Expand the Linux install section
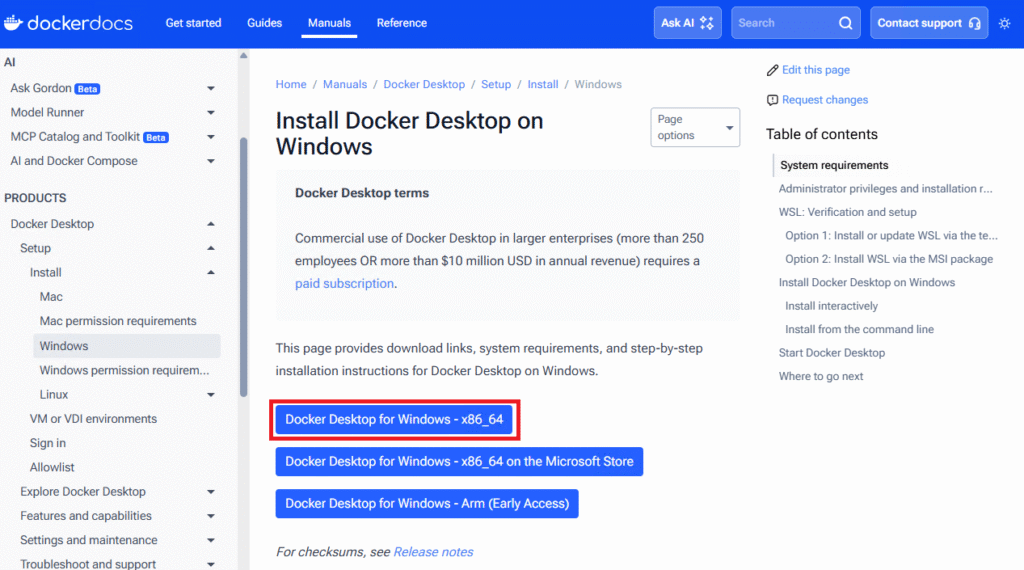1024x570 pixels. [211, 395]
